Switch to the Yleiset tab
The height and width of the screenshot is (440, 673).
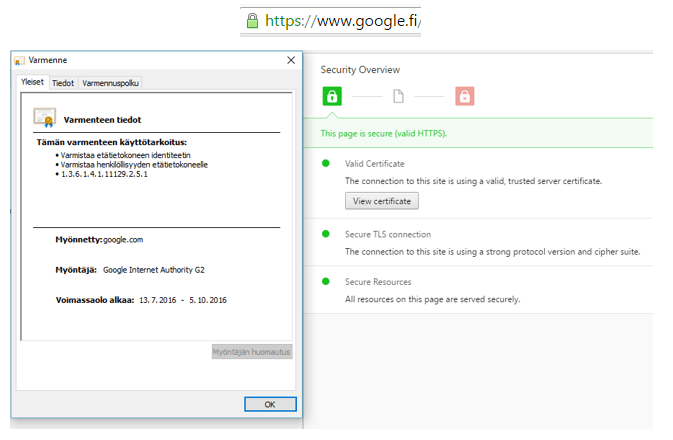(32, 82)
